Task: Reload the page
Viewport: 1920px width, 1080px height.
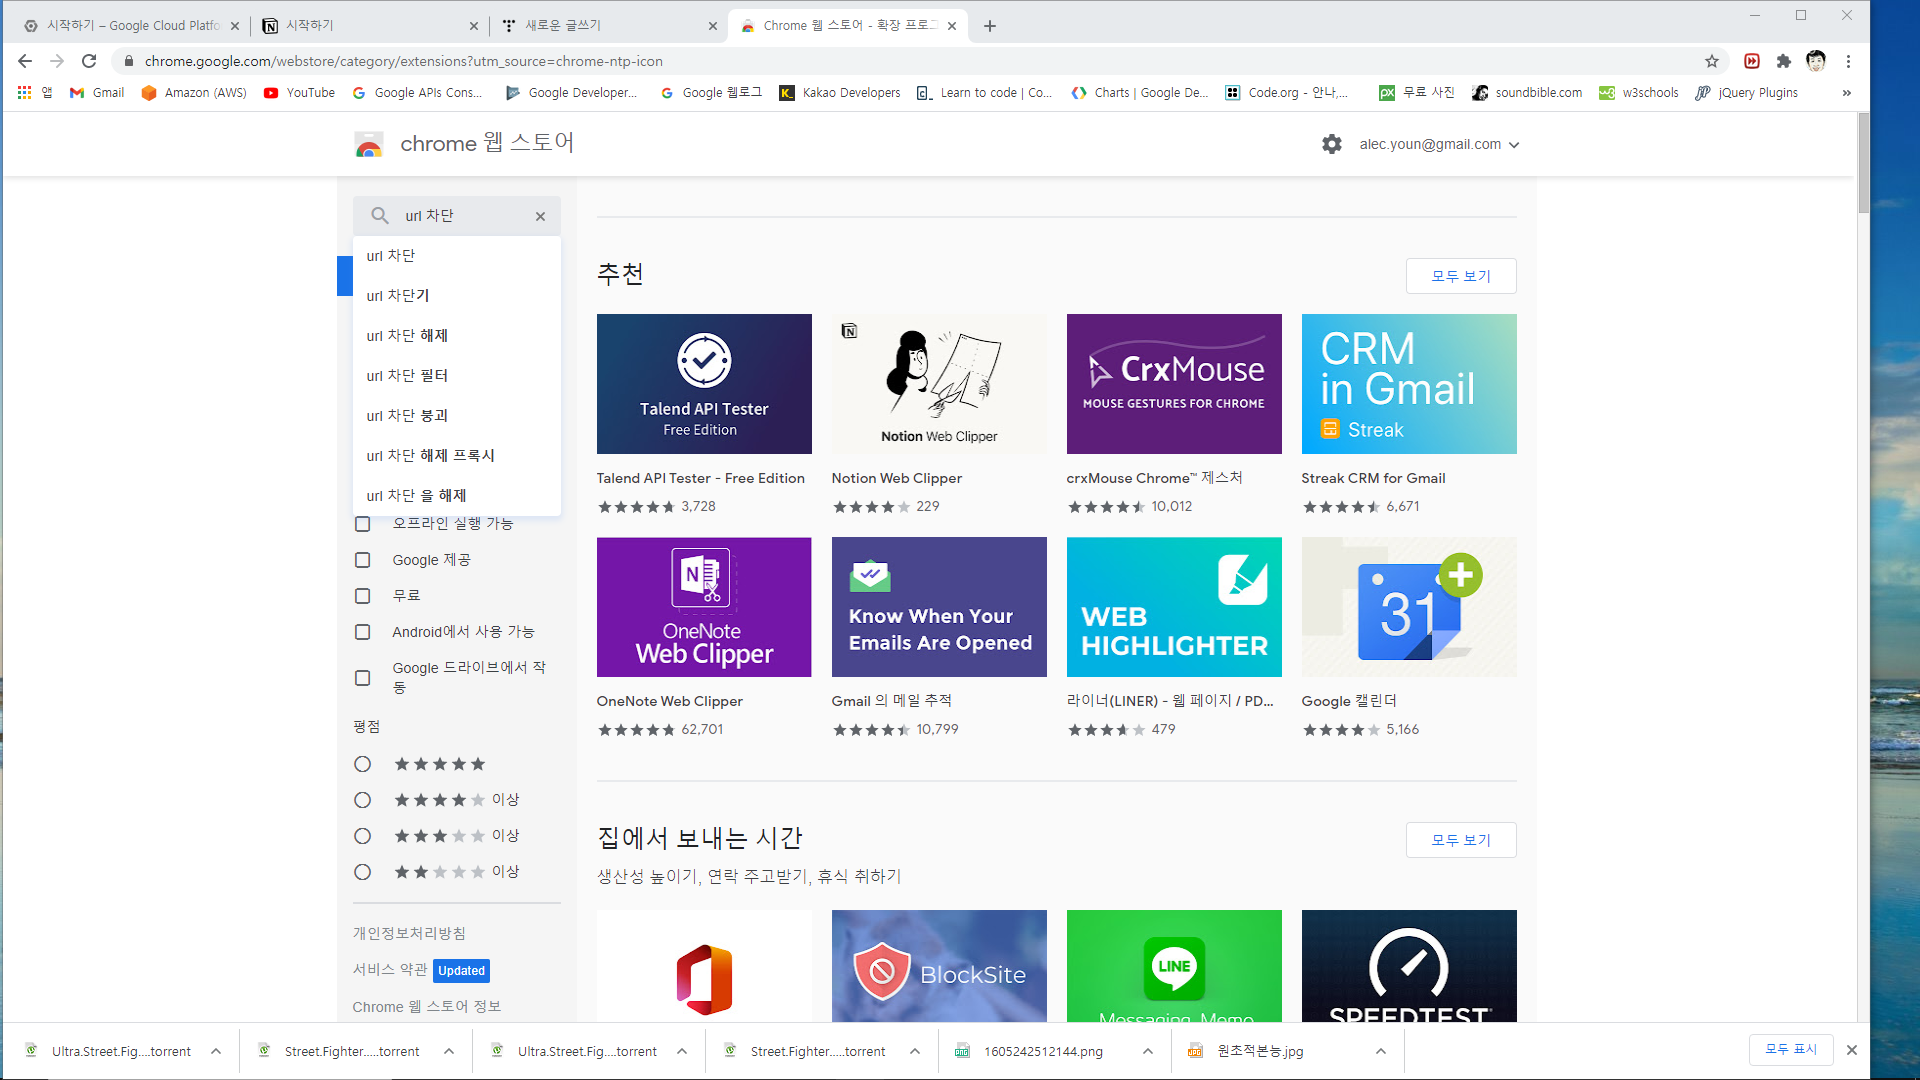Action: 89,61
